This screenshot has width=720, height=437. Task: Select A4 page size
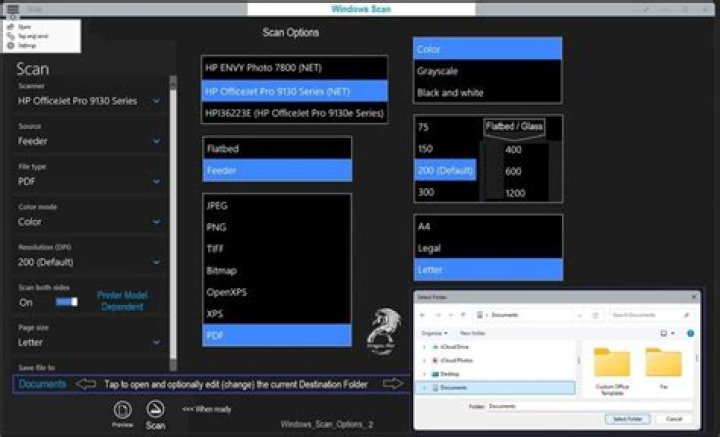pyautogui.click(x=488, y=226)
